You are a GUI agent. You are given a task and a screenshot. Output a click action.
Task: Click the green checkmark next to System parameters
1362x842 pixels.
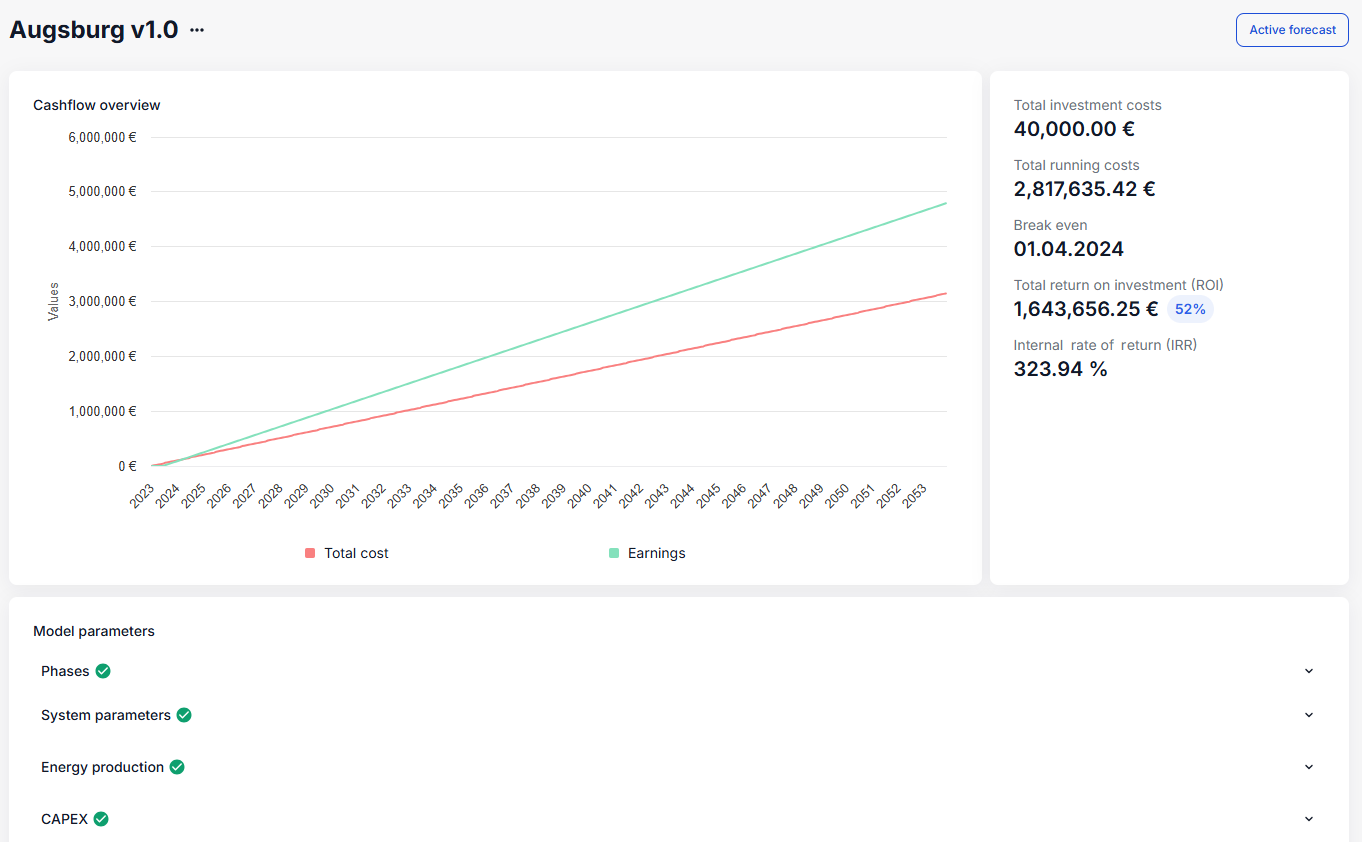(x=184, y=715)
